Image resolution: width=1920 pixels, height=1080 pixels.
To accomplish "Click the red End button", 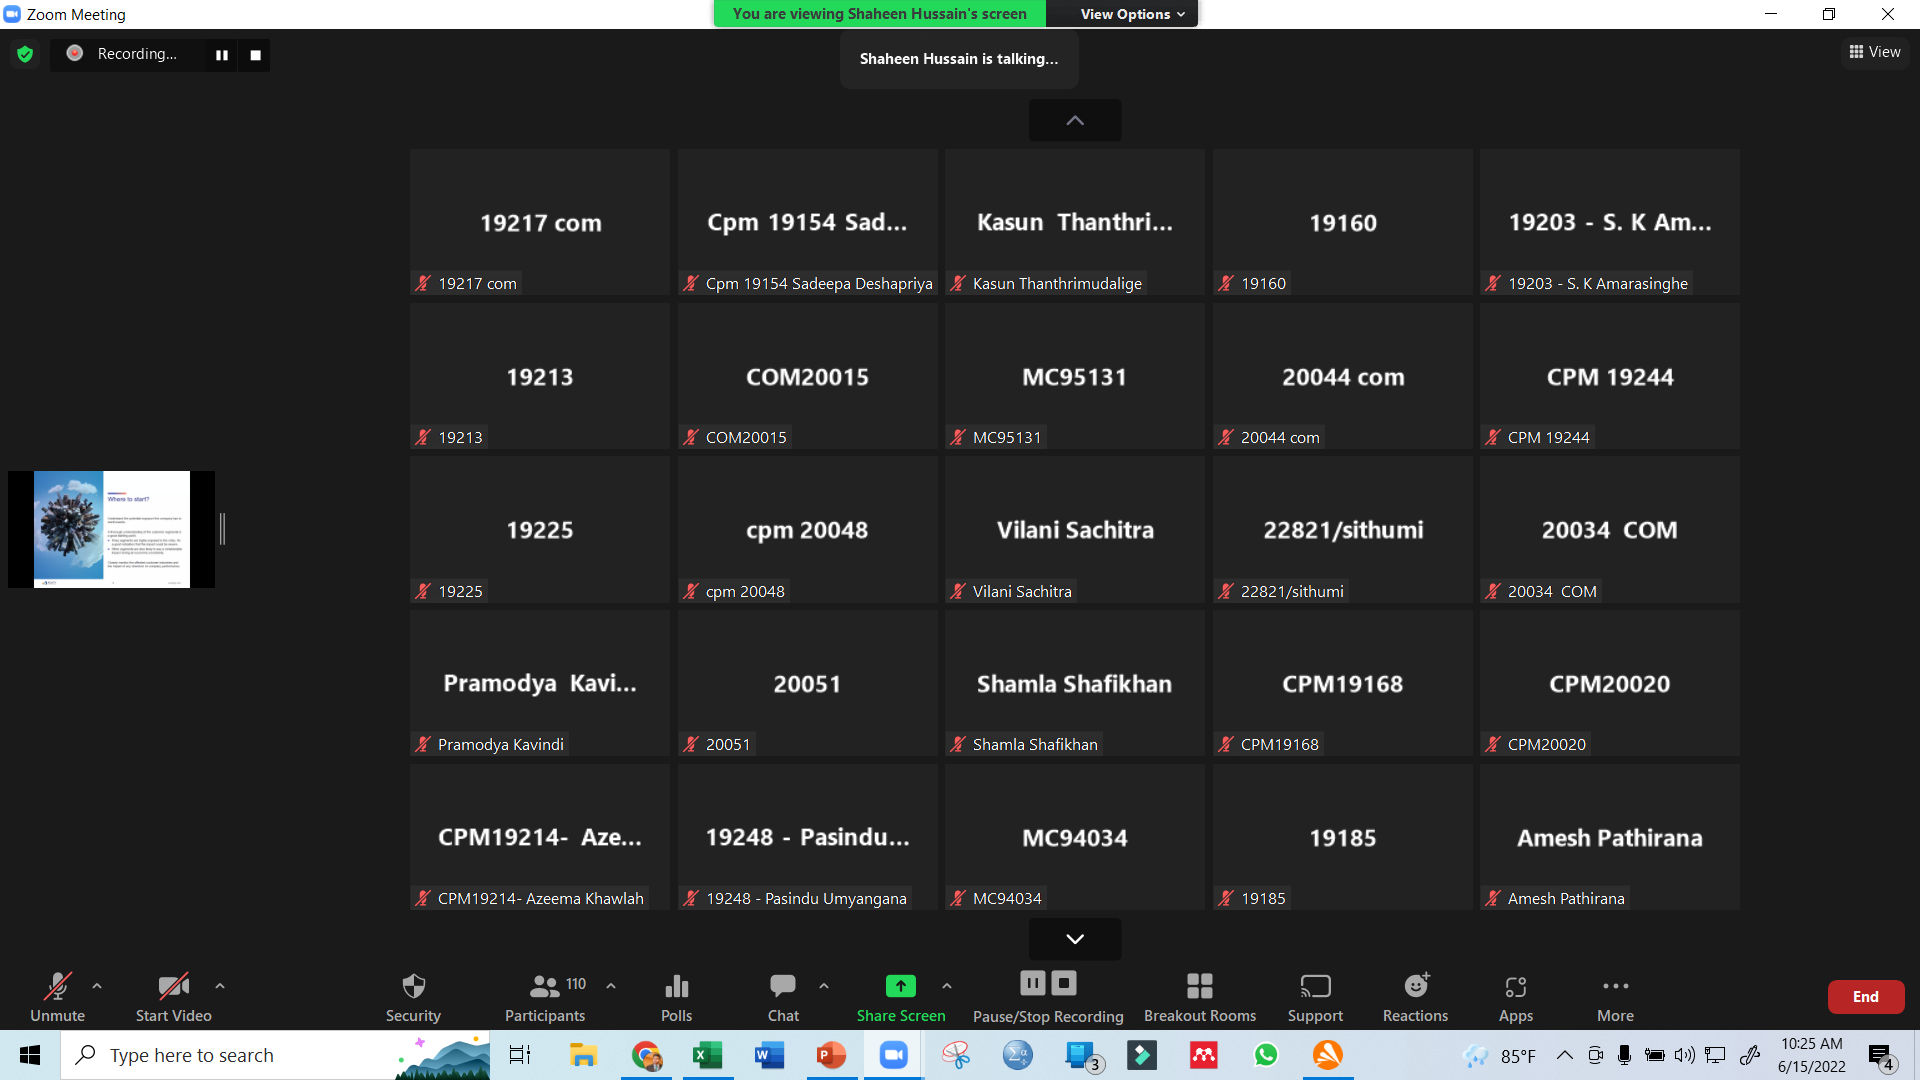I will 1865,996.
